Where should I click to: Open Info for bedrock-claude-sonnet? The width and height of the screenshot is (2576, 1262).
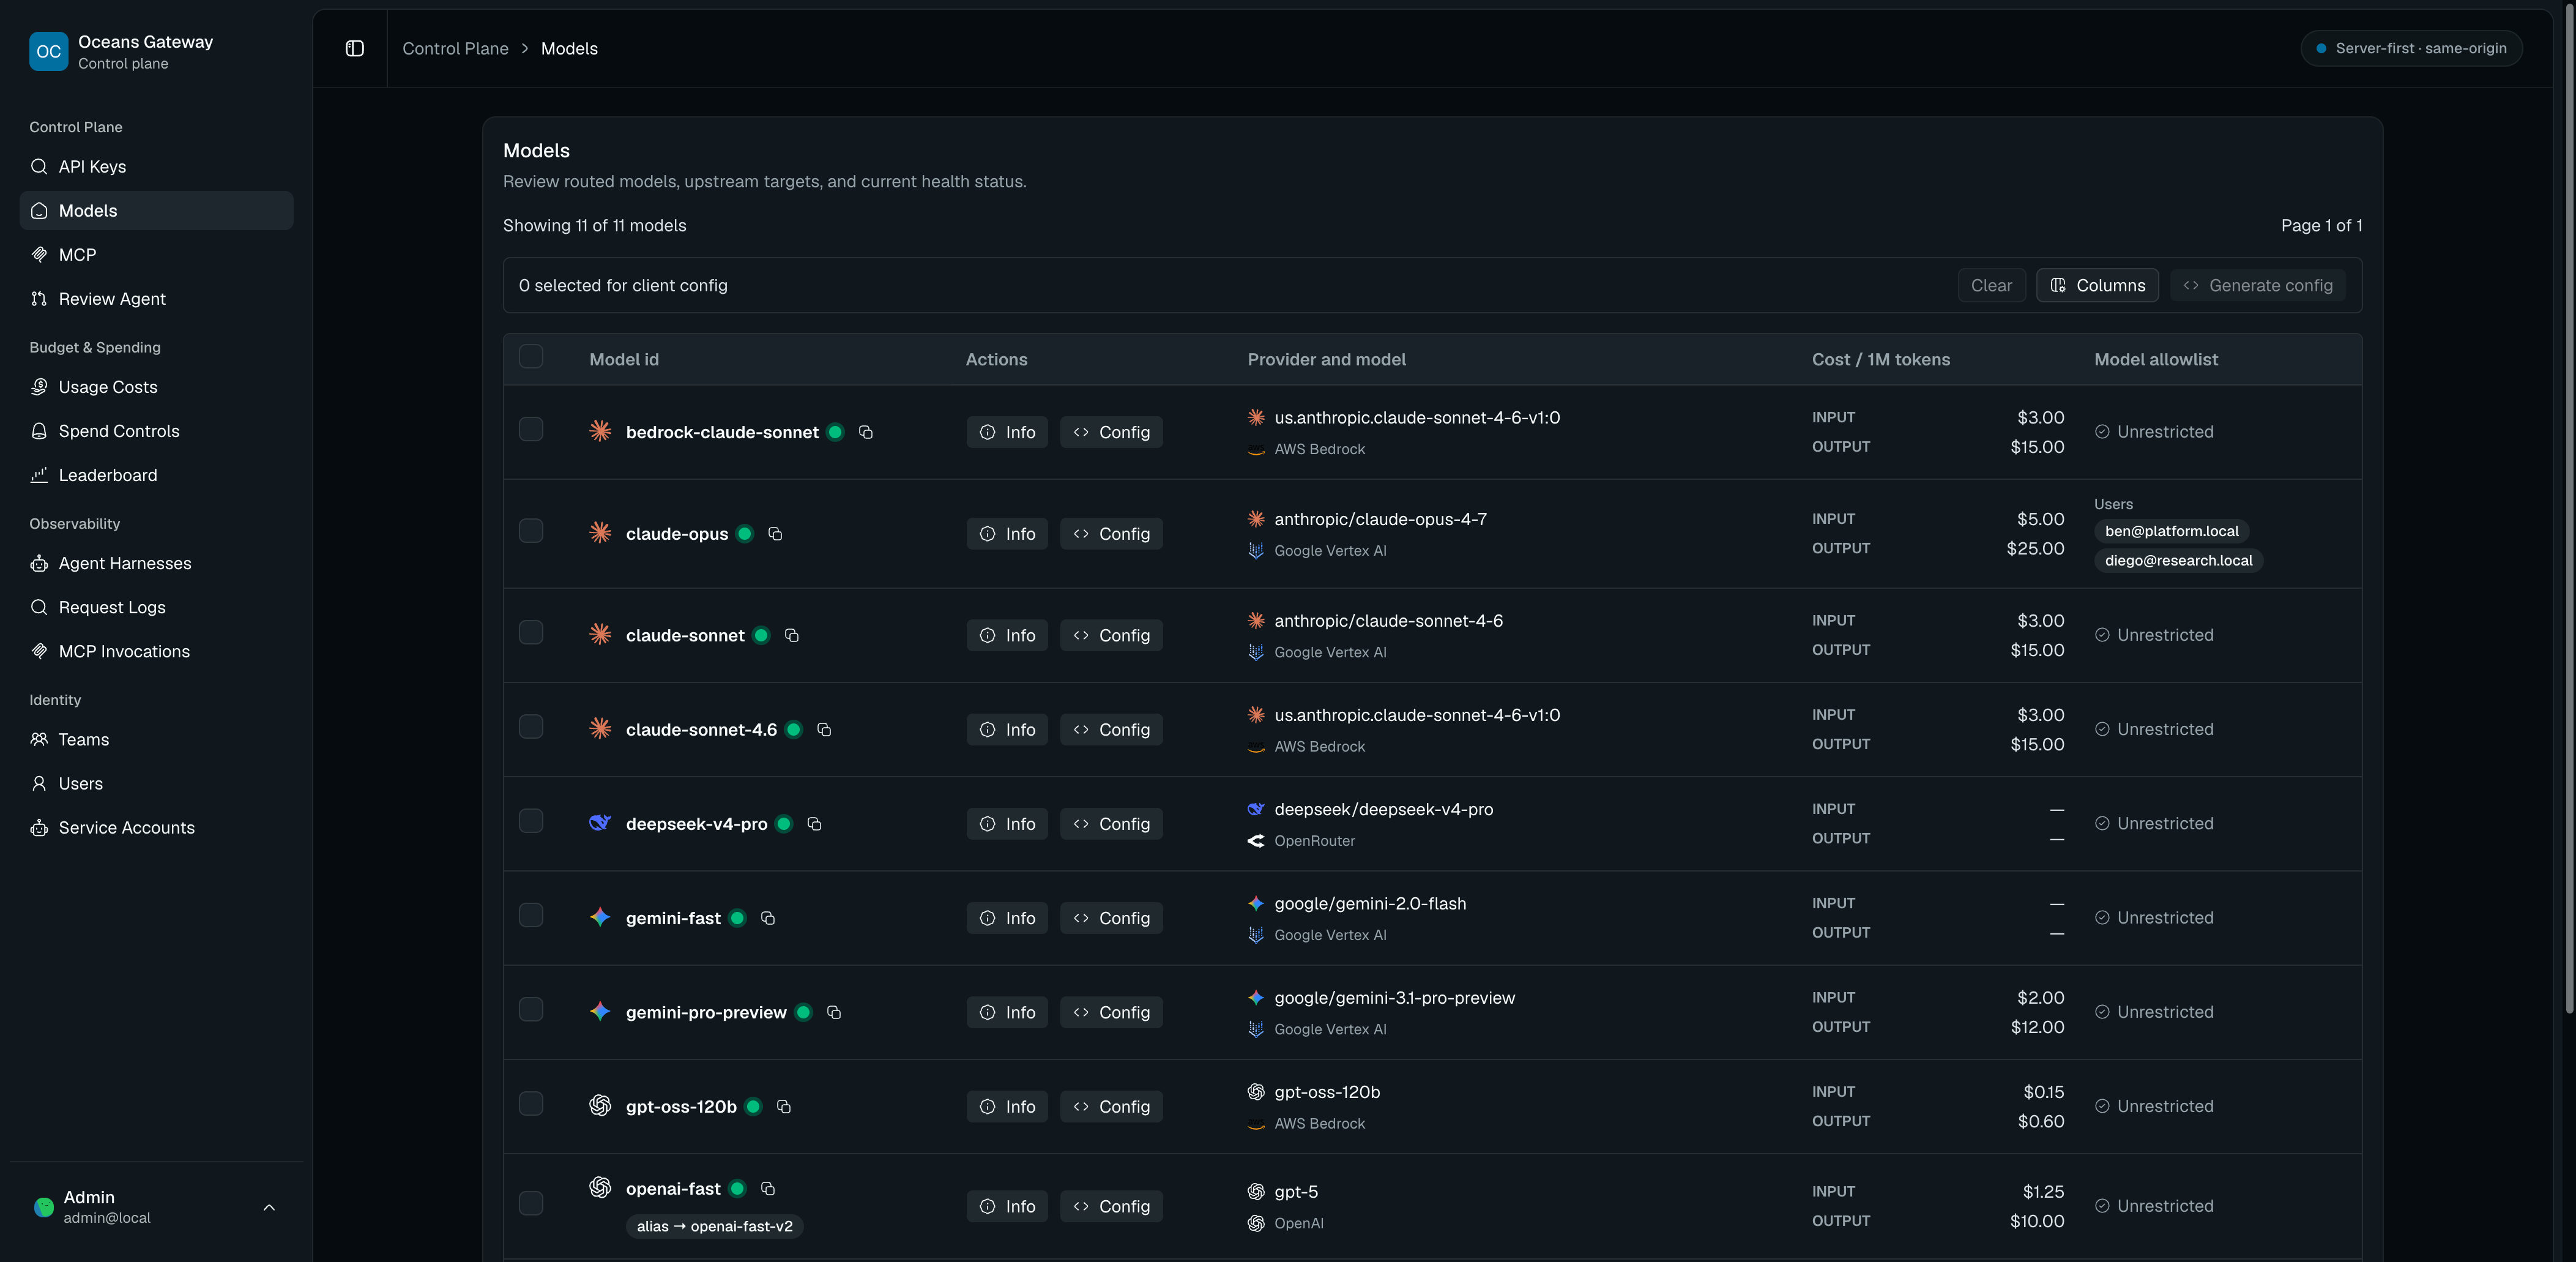coord(1007,432)
